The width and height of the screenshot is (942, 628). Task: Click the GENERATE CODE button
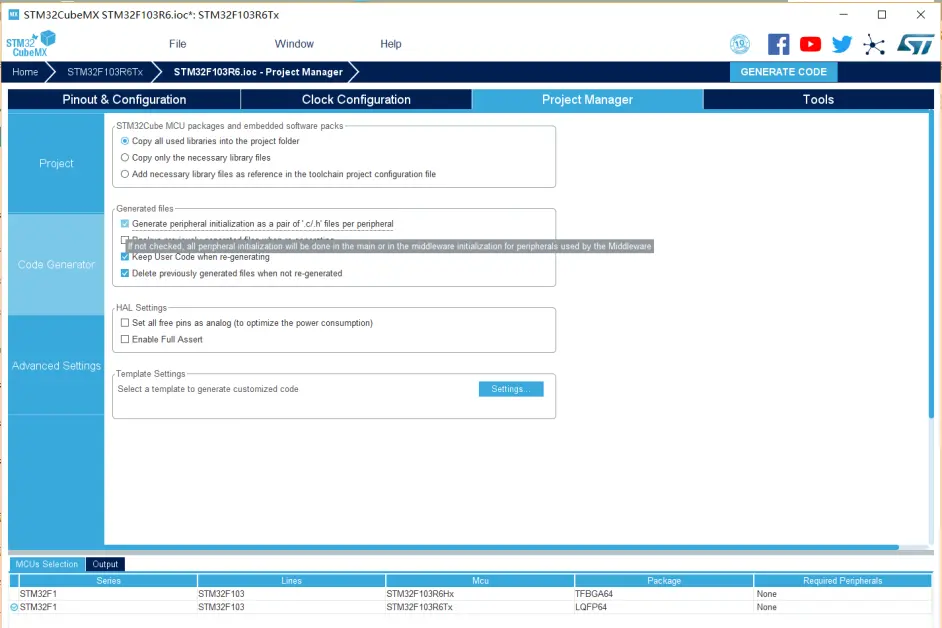point(783,72)
